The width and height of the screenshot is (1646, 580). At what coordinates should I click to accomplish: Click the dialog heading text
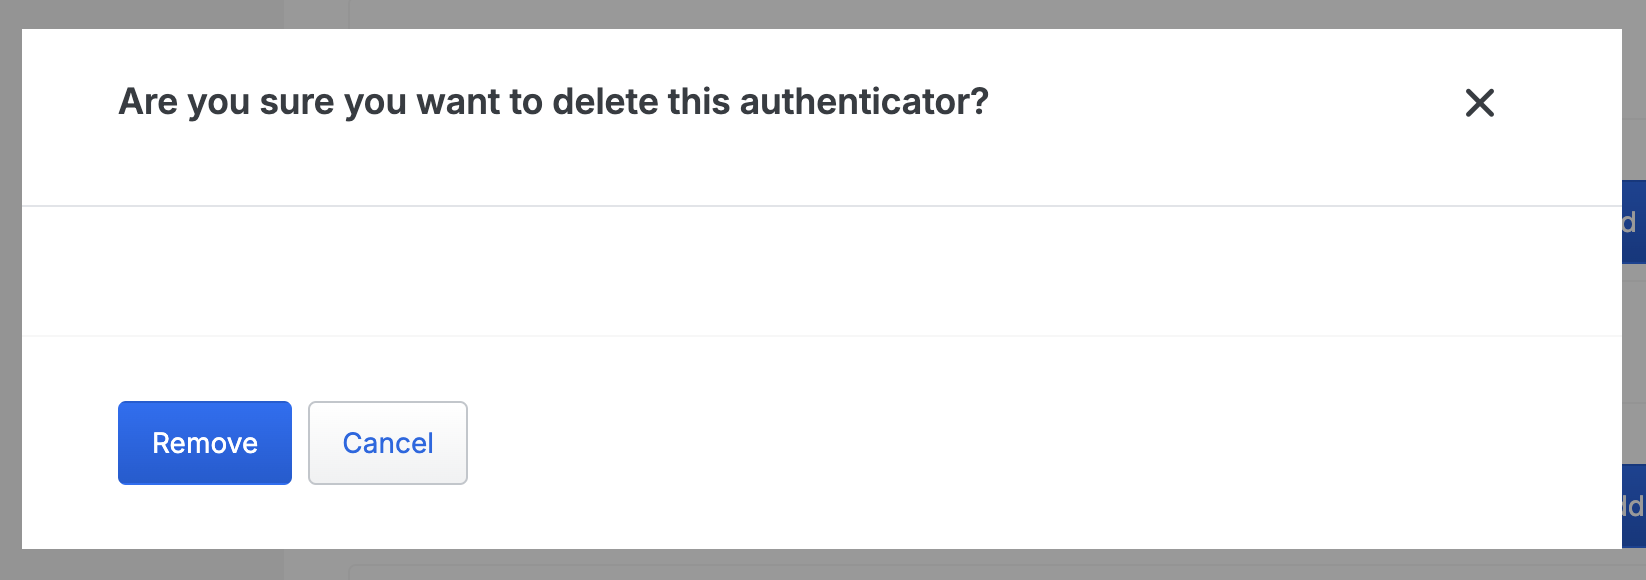(x=553, y=100)
